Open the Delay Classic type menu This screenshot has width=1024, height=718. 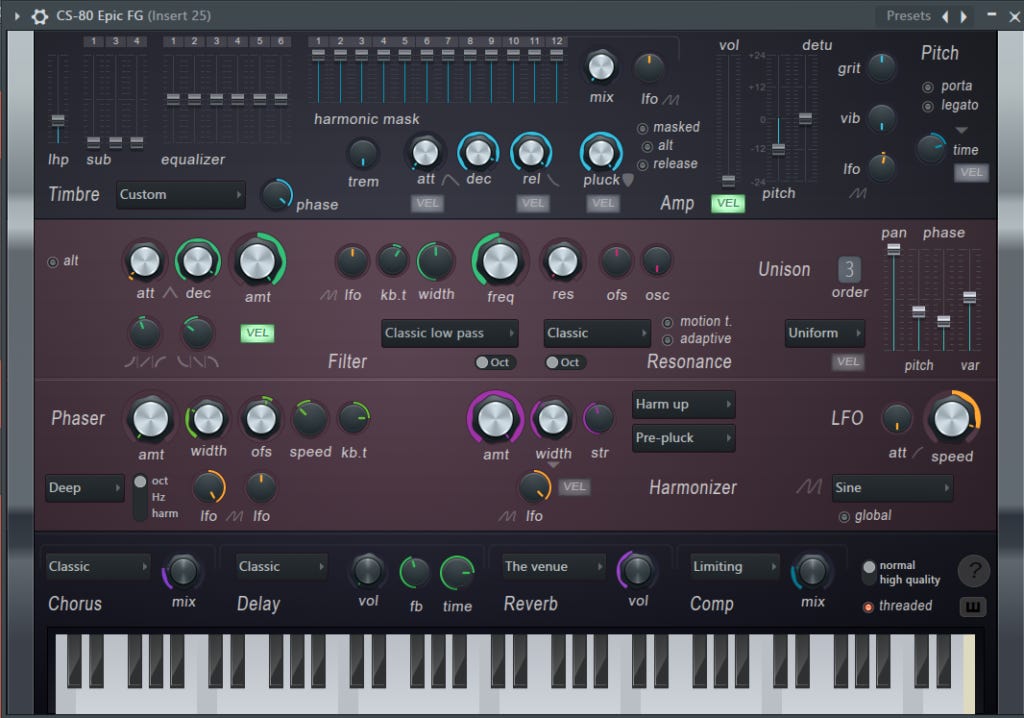(282, 566)
